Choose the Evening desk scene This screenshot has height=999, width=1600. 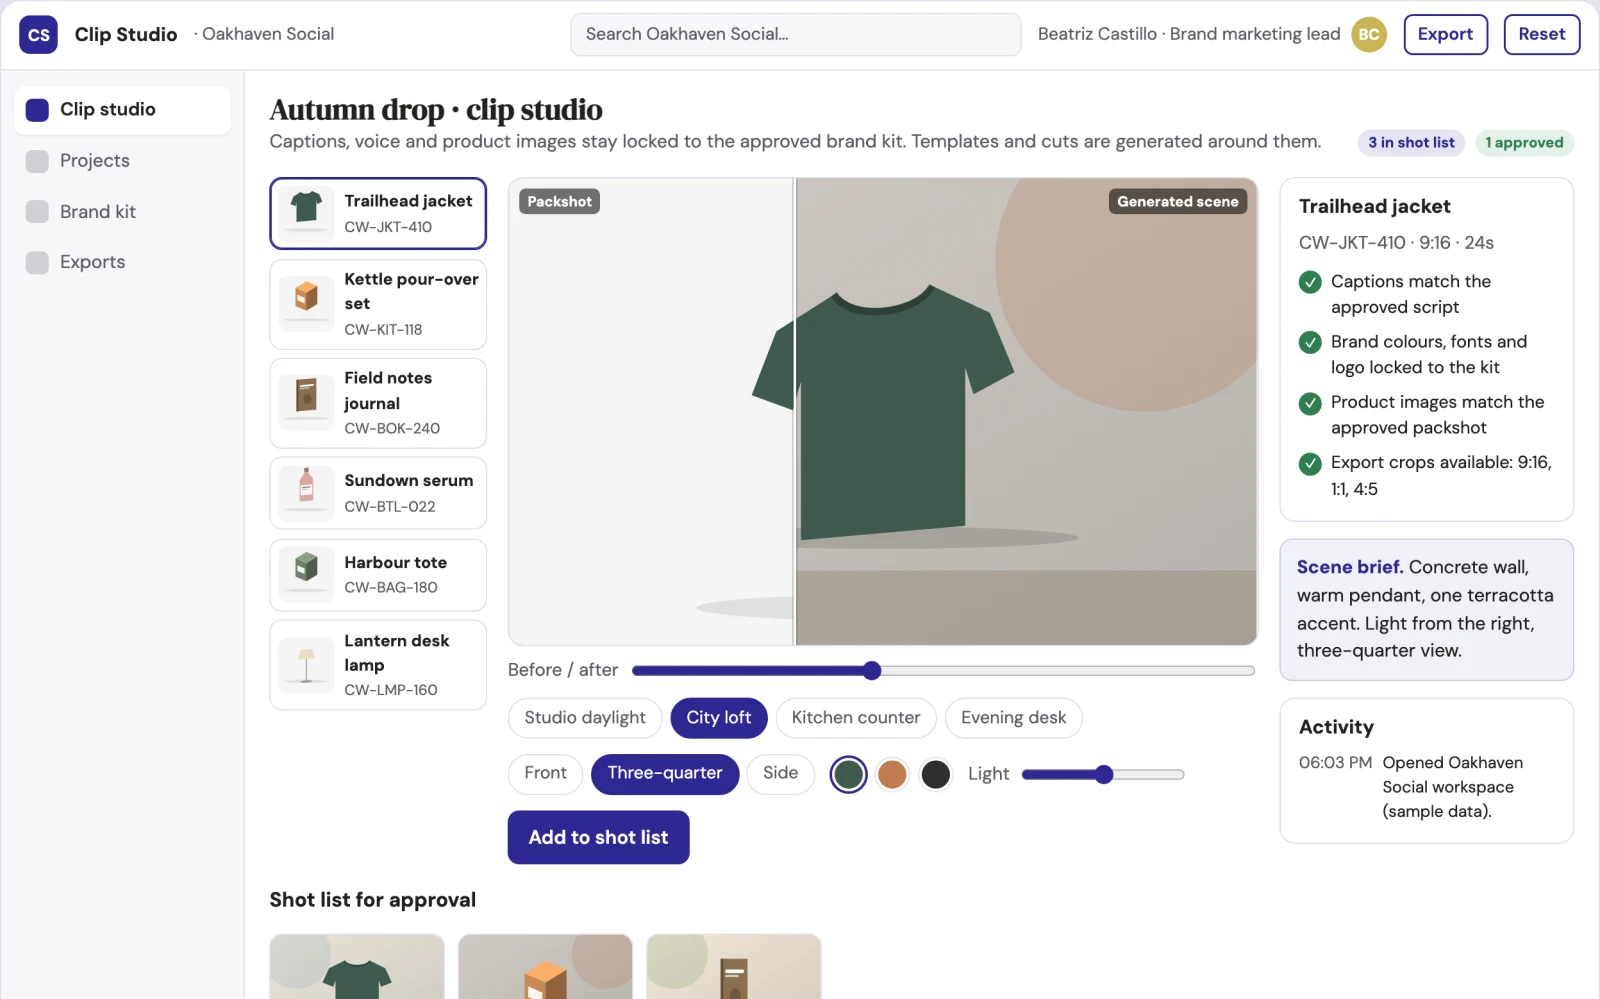click(x=1014, y=718)
